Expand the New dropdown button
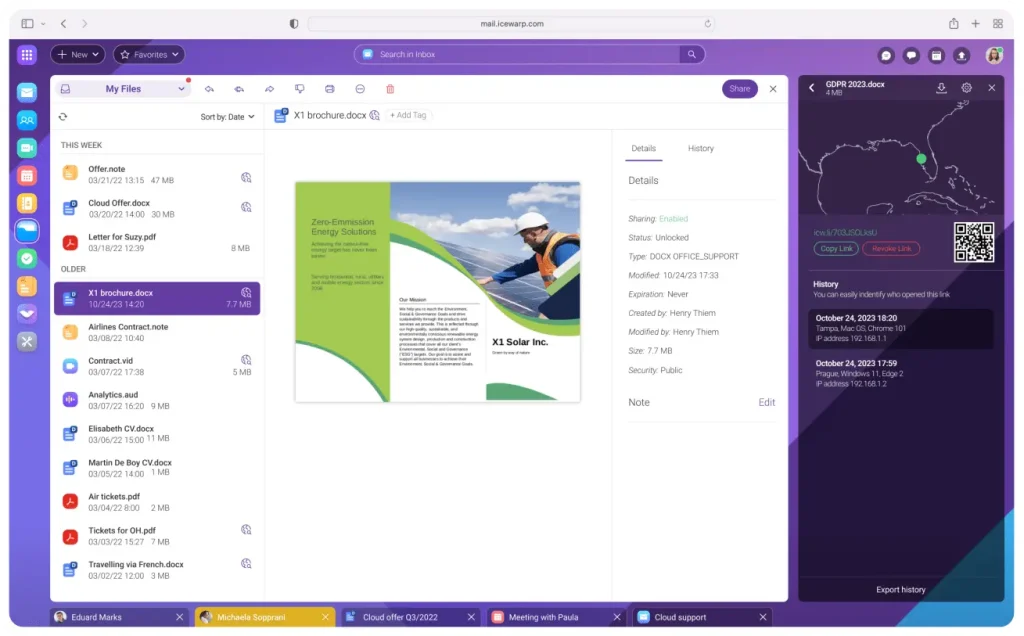The height and width of the screenshot is (636, 1024). point(78,55)
